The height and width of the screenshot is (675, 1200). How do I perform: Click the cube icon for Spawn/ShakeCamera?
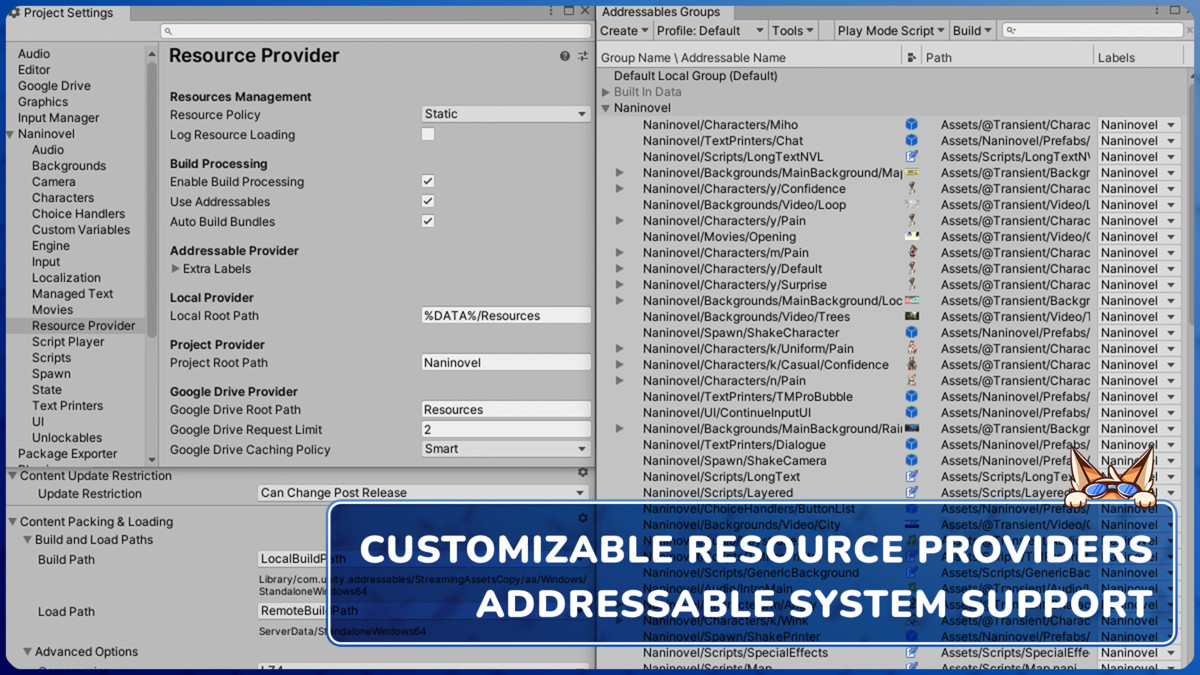[x=912, y=461]
